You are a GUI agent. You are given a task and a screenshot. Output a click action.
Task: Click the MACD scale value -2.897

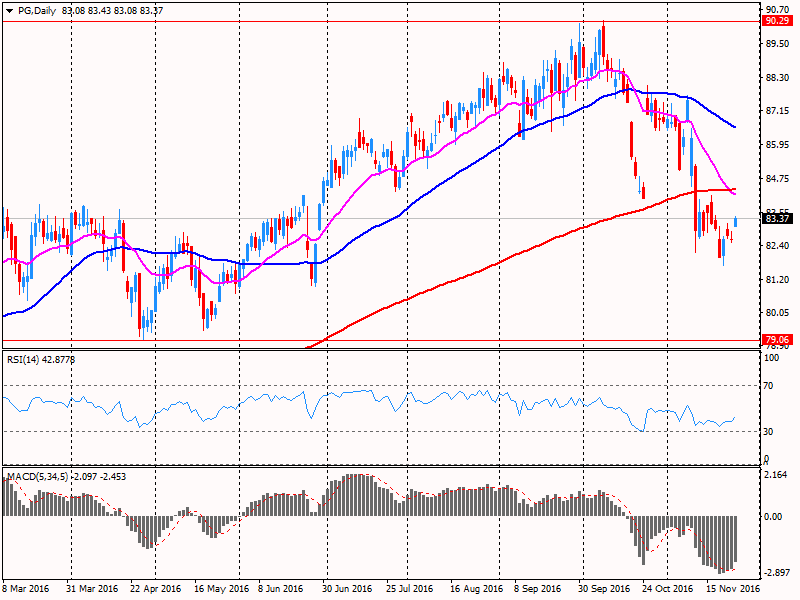(x=776, y=573)
